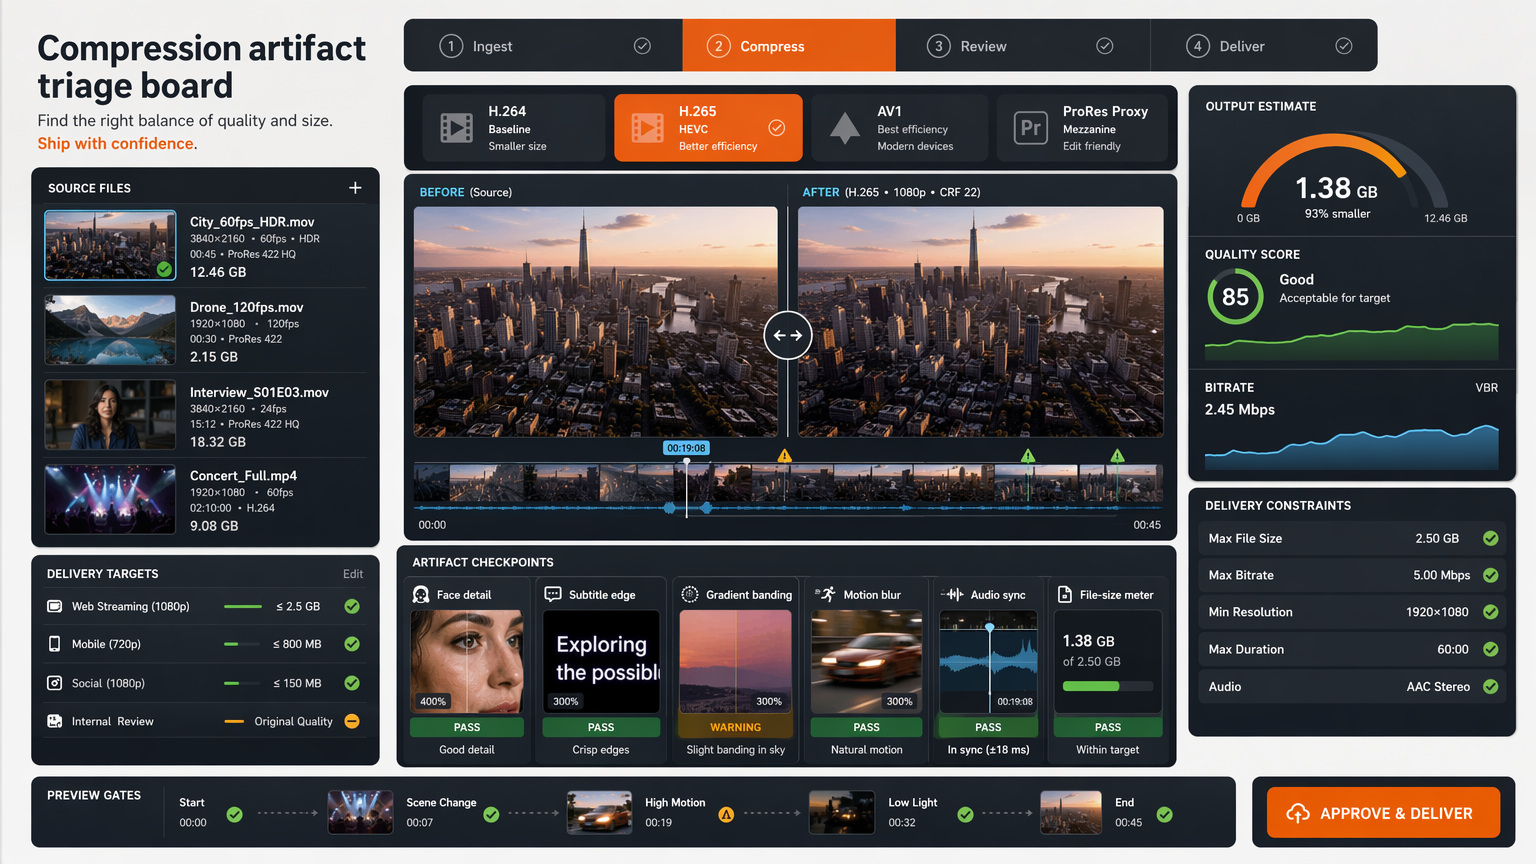This screenshot has height=864, width=1536.
Task: Select the H.264 Baseline codec option
Action: coord(514,128)
